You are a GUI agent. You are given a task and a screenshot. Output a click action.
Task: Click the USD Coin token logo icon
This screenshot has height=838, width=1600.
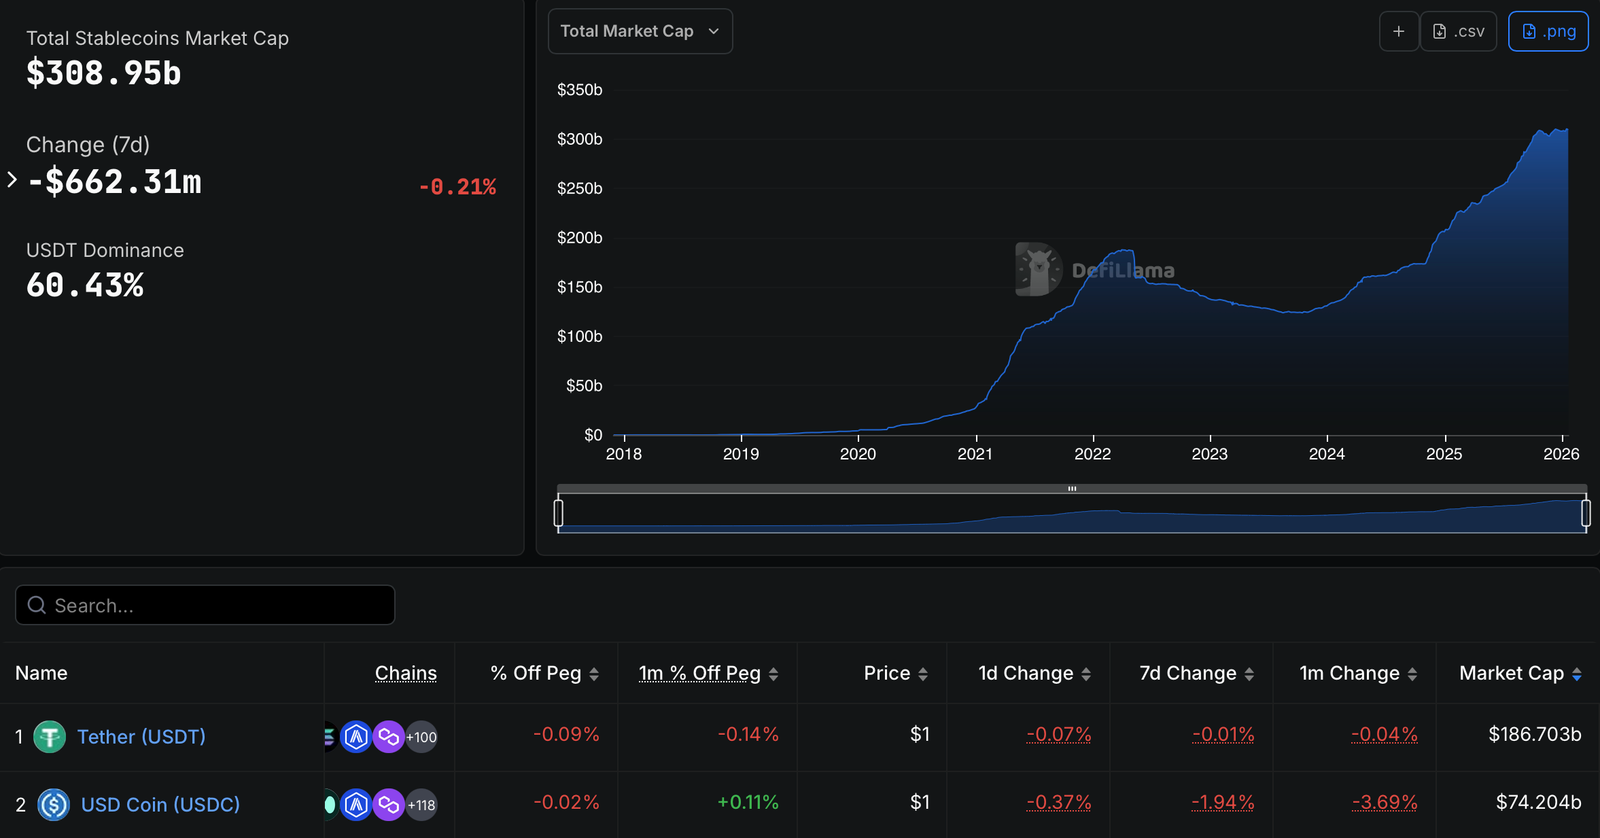pos(53,804)
